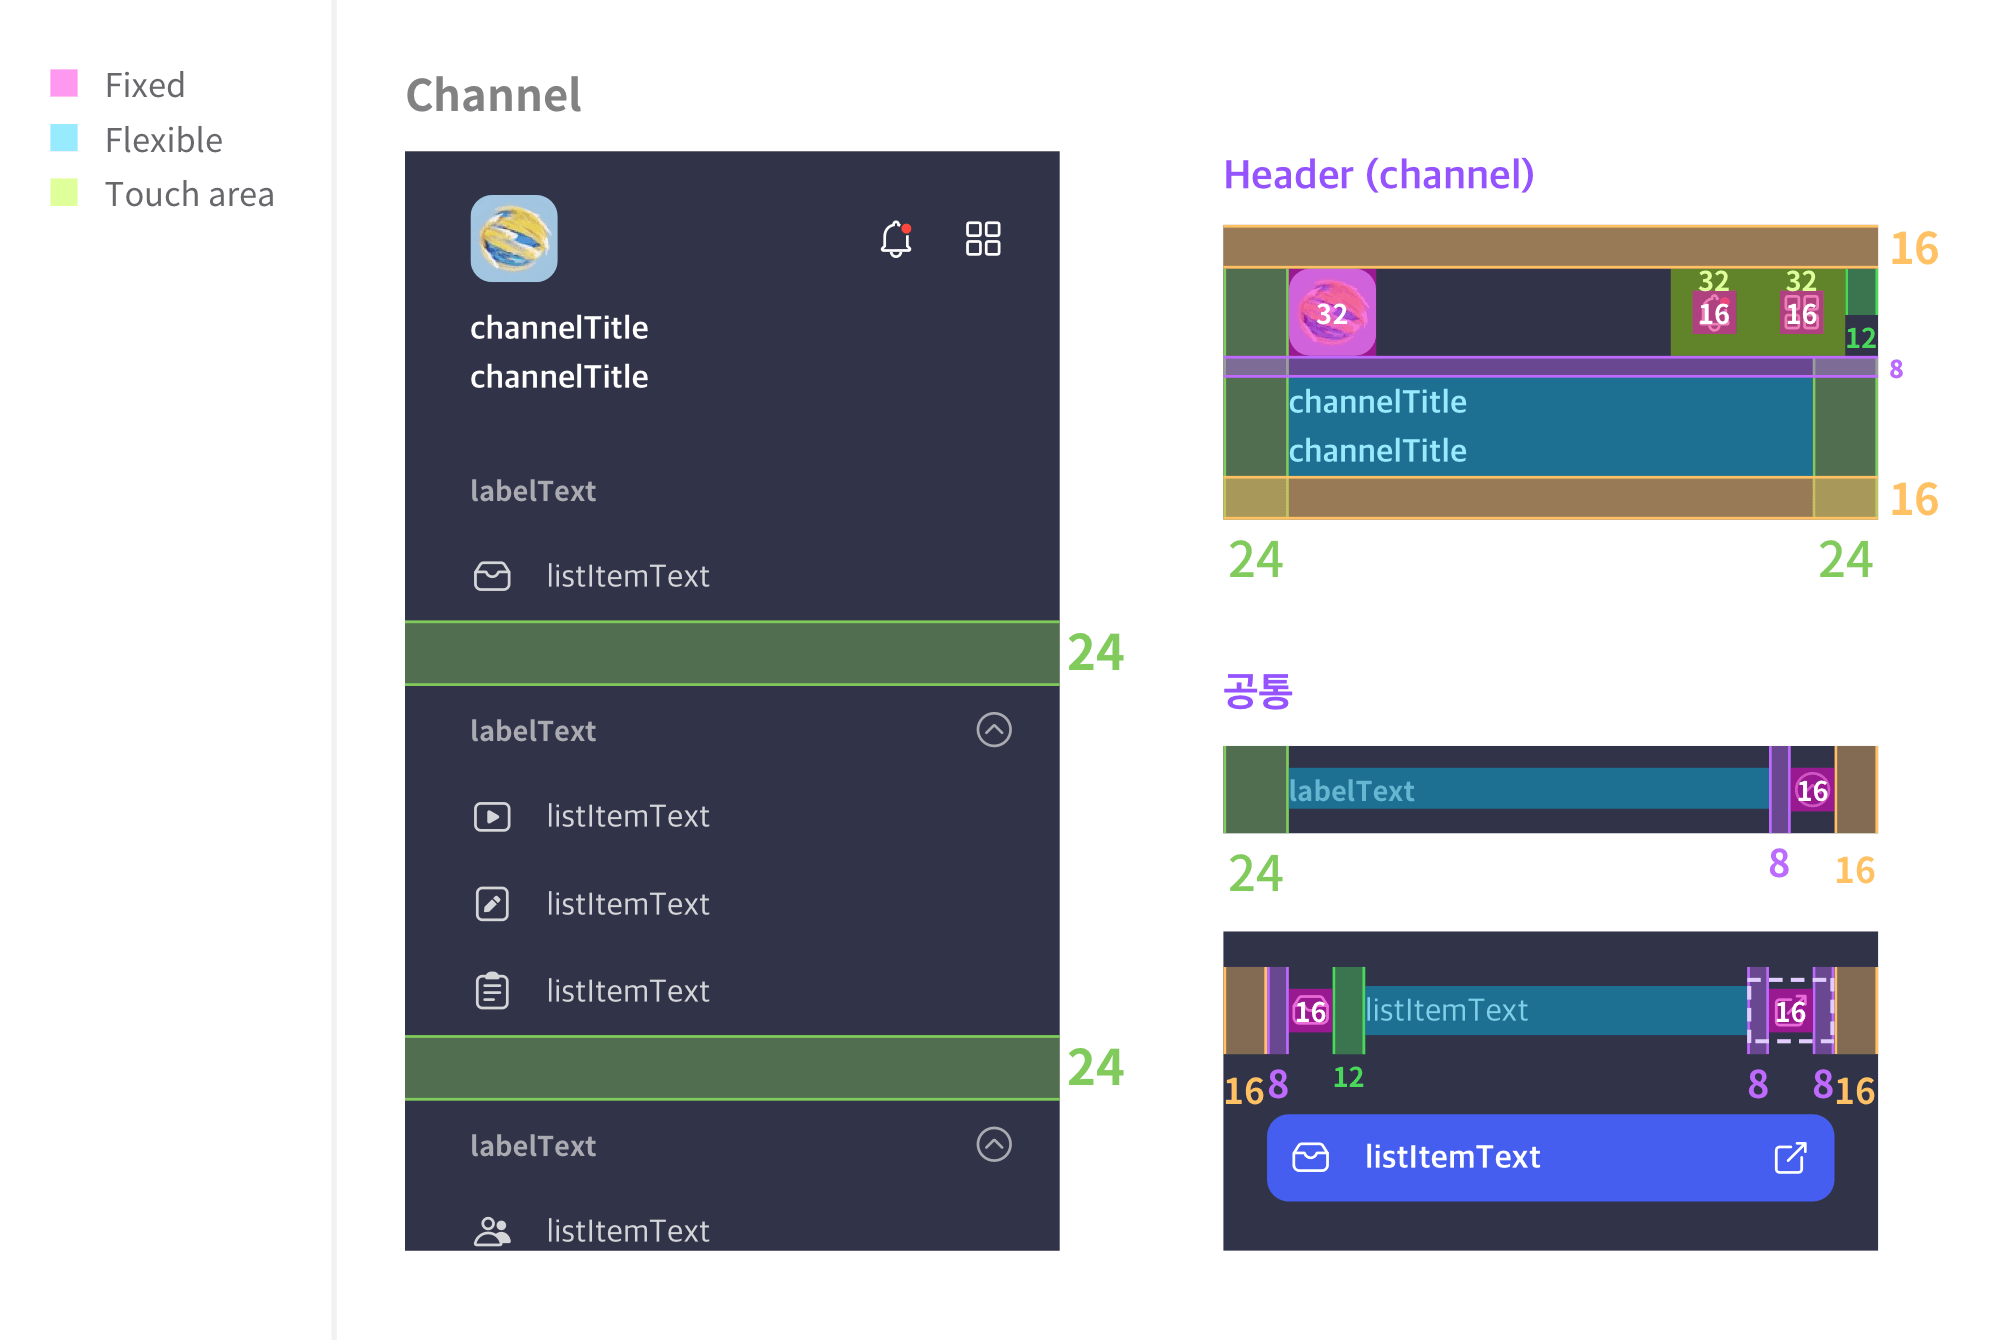Image resolution: width=1992 pixels, height=1340 pixels.
Task: Click the inbox icon in list
Action: click(492, 576)
